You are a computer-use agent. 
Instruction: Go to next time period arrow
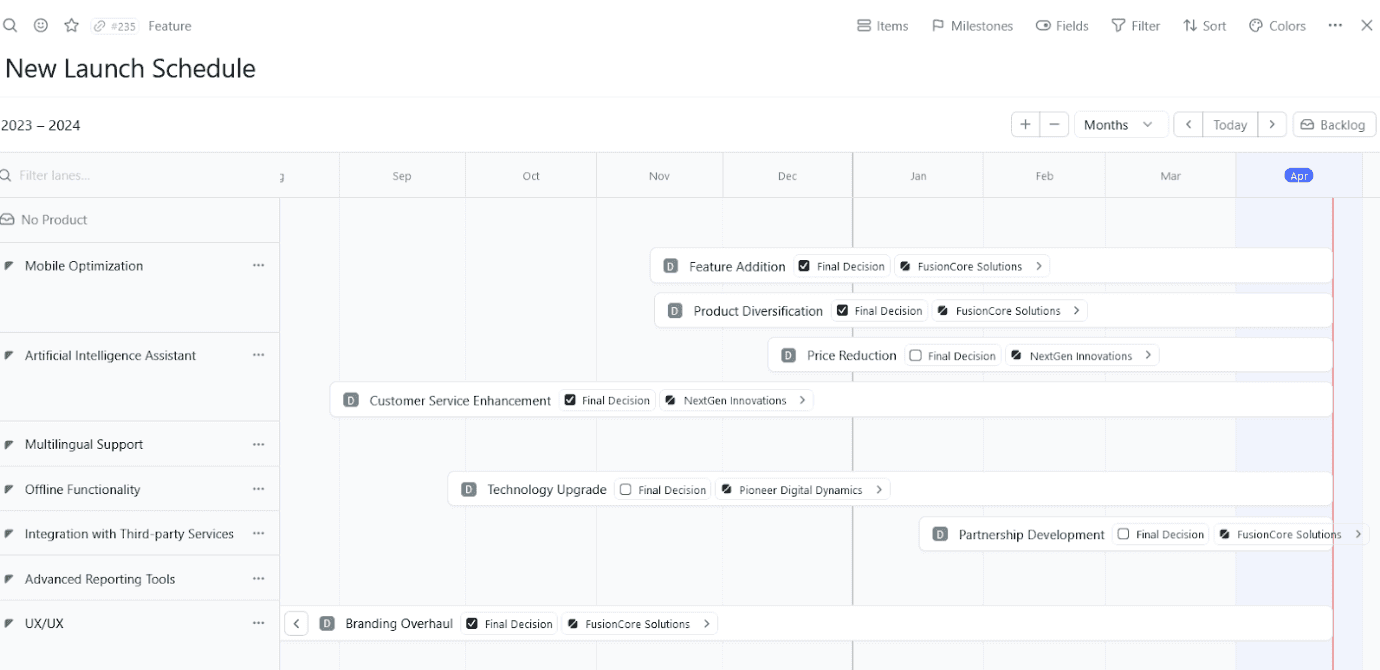point(1272,125)
